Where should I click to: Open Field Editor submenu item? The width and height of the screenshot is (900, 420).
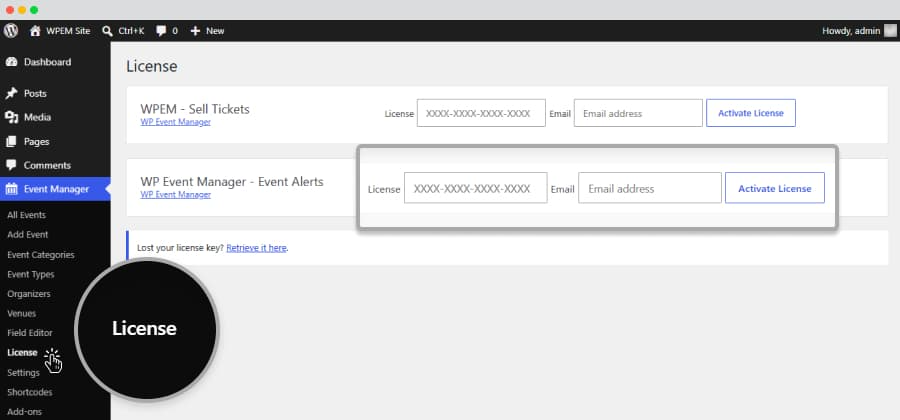pyautogui.click(x=30, y=333)
